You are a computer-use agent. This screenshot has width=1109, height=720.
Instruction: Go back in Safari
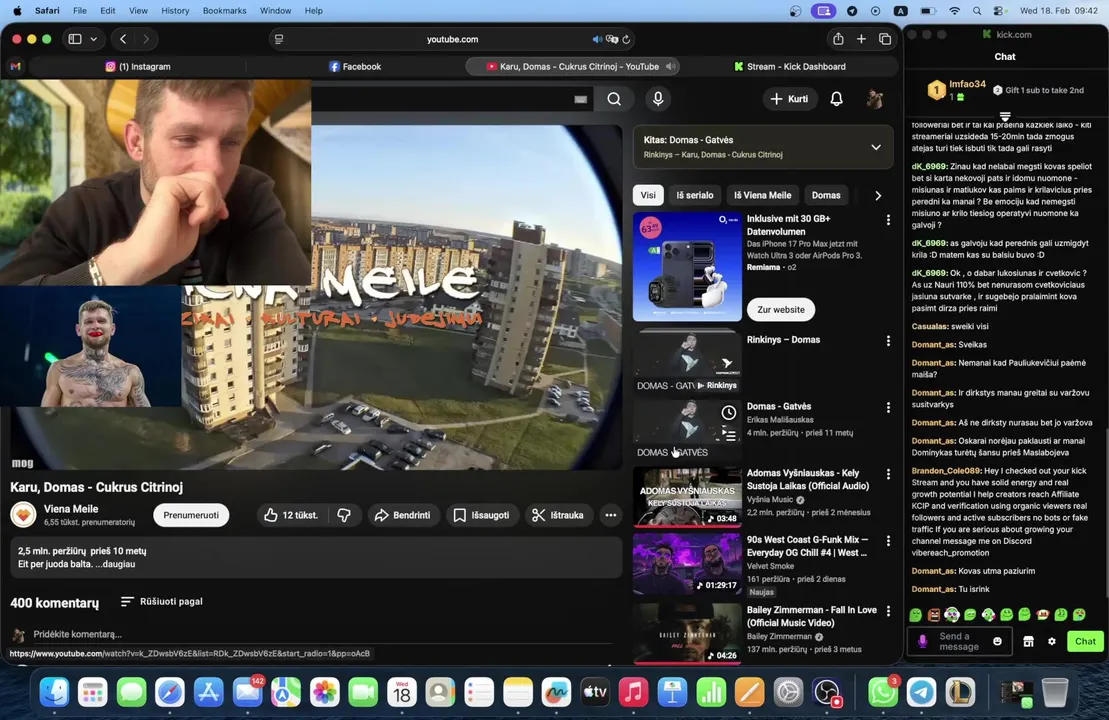click(123, 39)
